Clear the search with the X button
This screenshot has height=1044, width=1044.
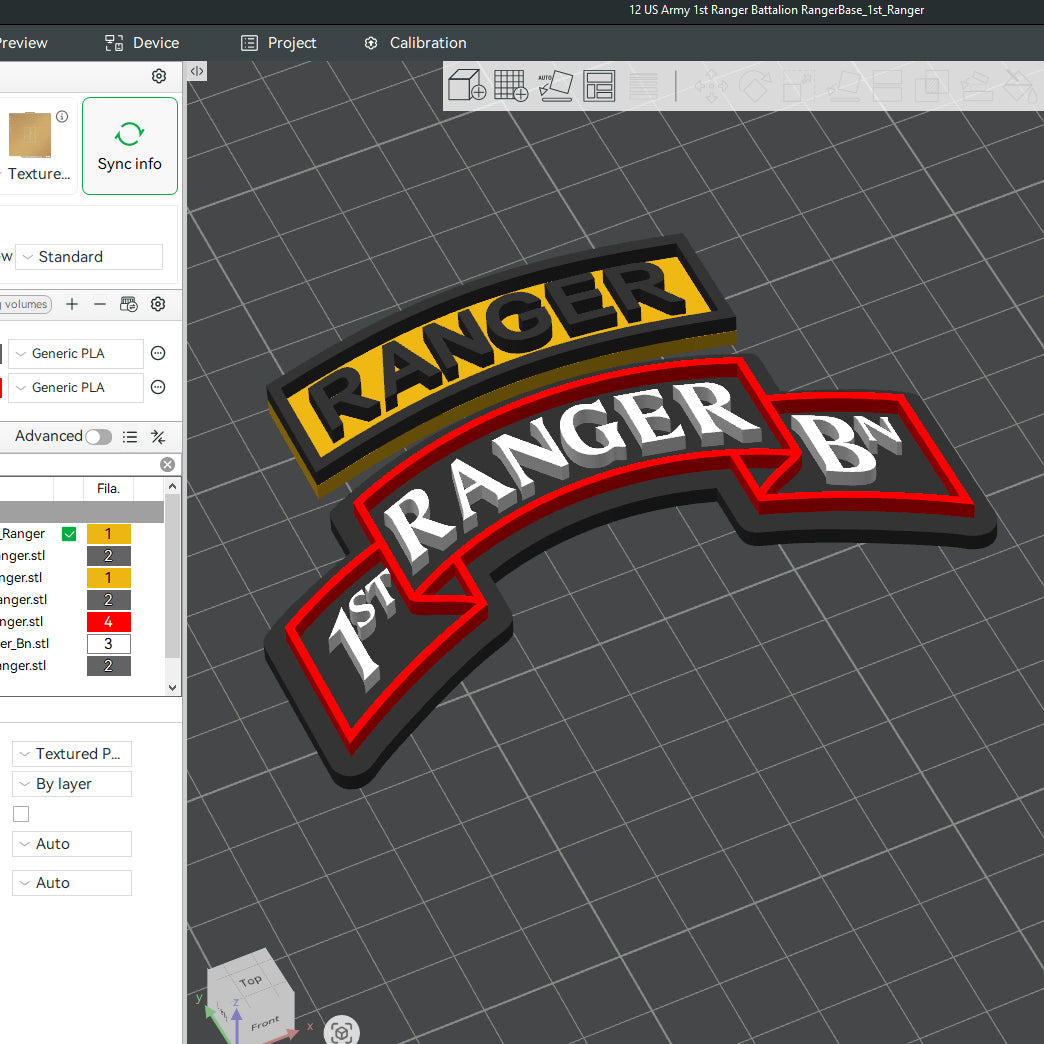point(167,464)
